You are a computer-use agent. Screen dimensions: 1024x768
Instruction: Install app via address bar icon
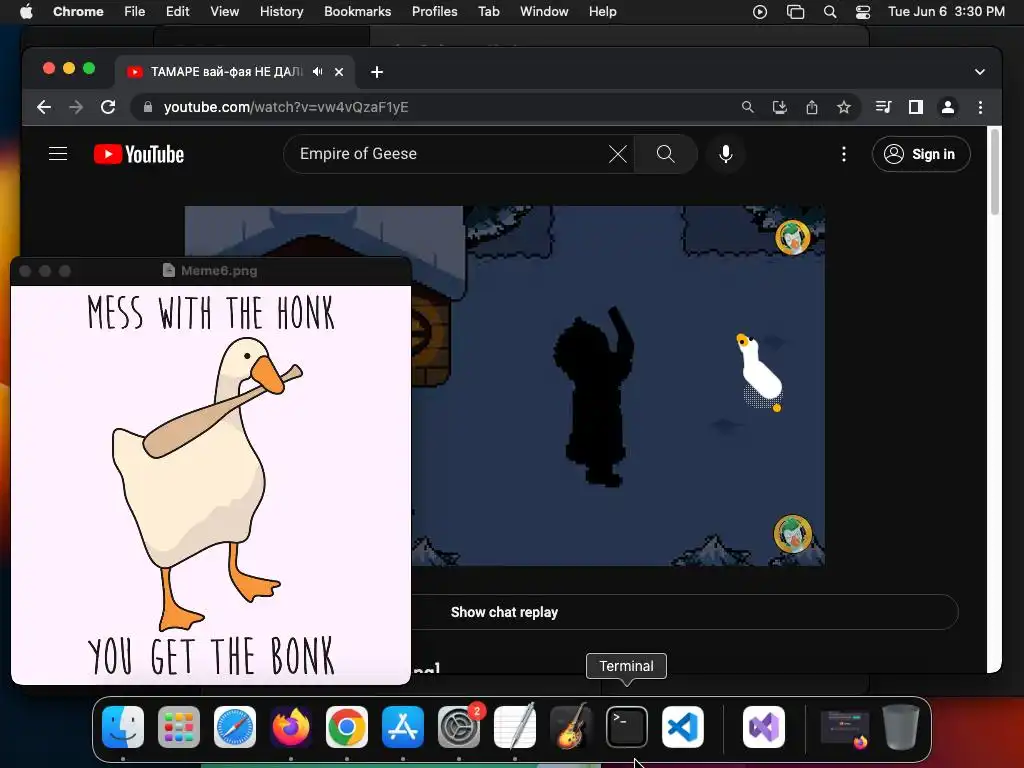pyautogui.click(x=780, y=107)
